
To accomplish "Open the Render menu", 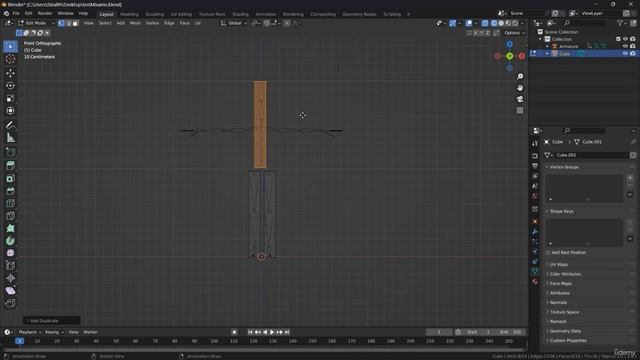I will 45,13.
